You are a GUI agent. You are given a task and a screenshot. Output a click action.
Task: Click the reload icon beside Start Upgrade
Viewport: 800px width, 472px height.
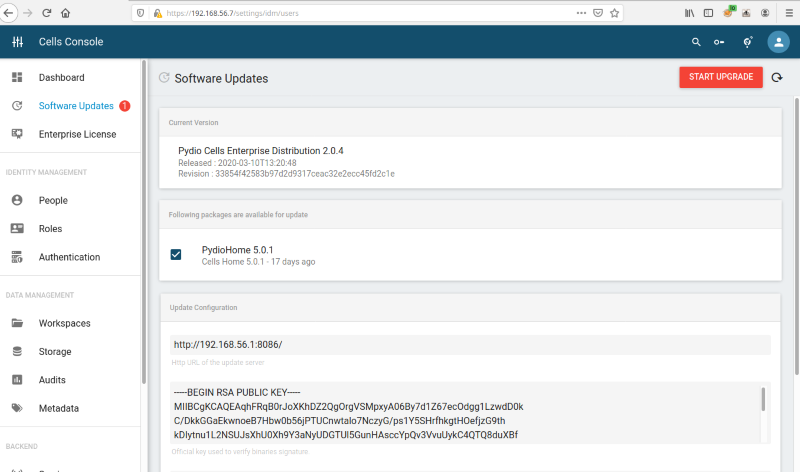(x=777, y=78)
